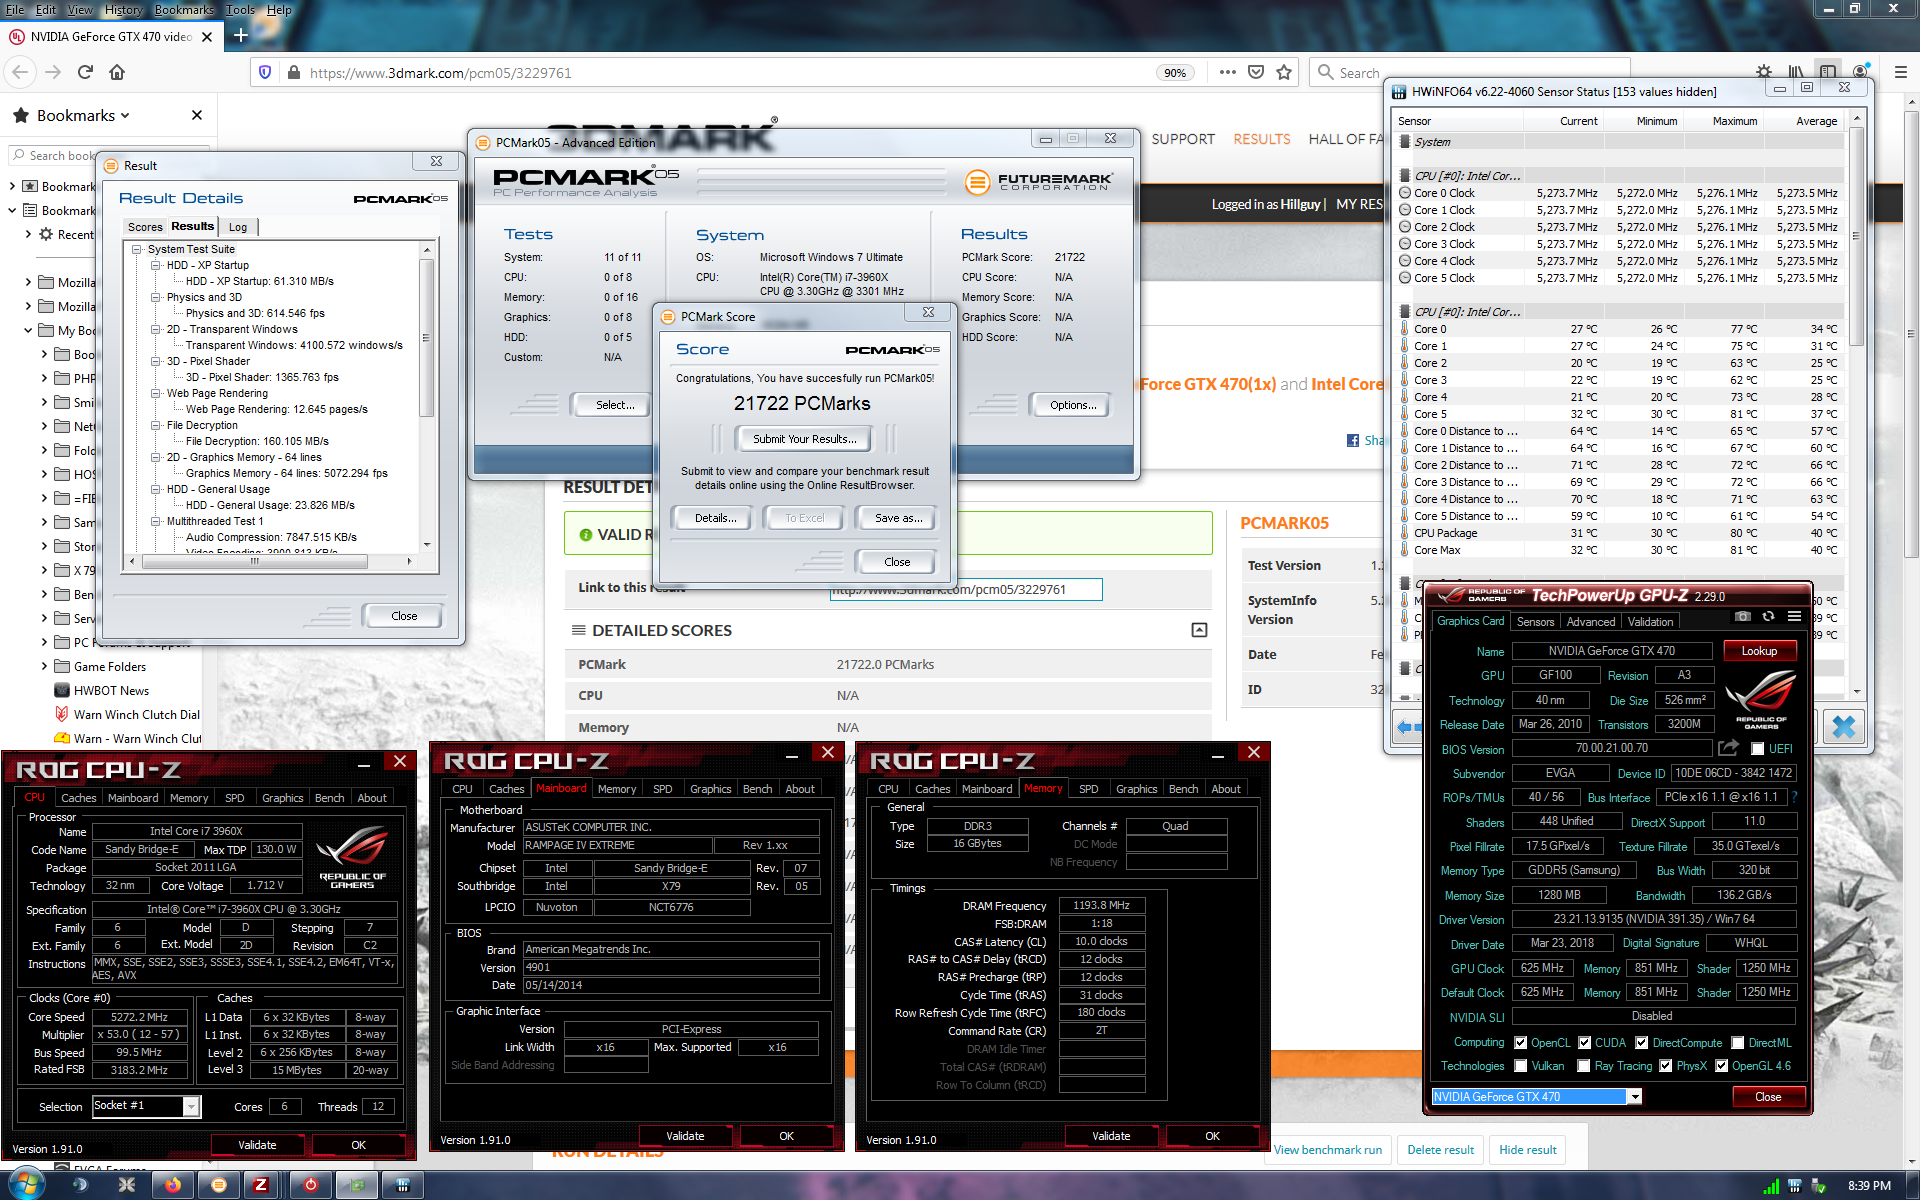Toggle the PhysX checkbox
This screenshot has width=1920, height=1200.
point(1665,1066)
